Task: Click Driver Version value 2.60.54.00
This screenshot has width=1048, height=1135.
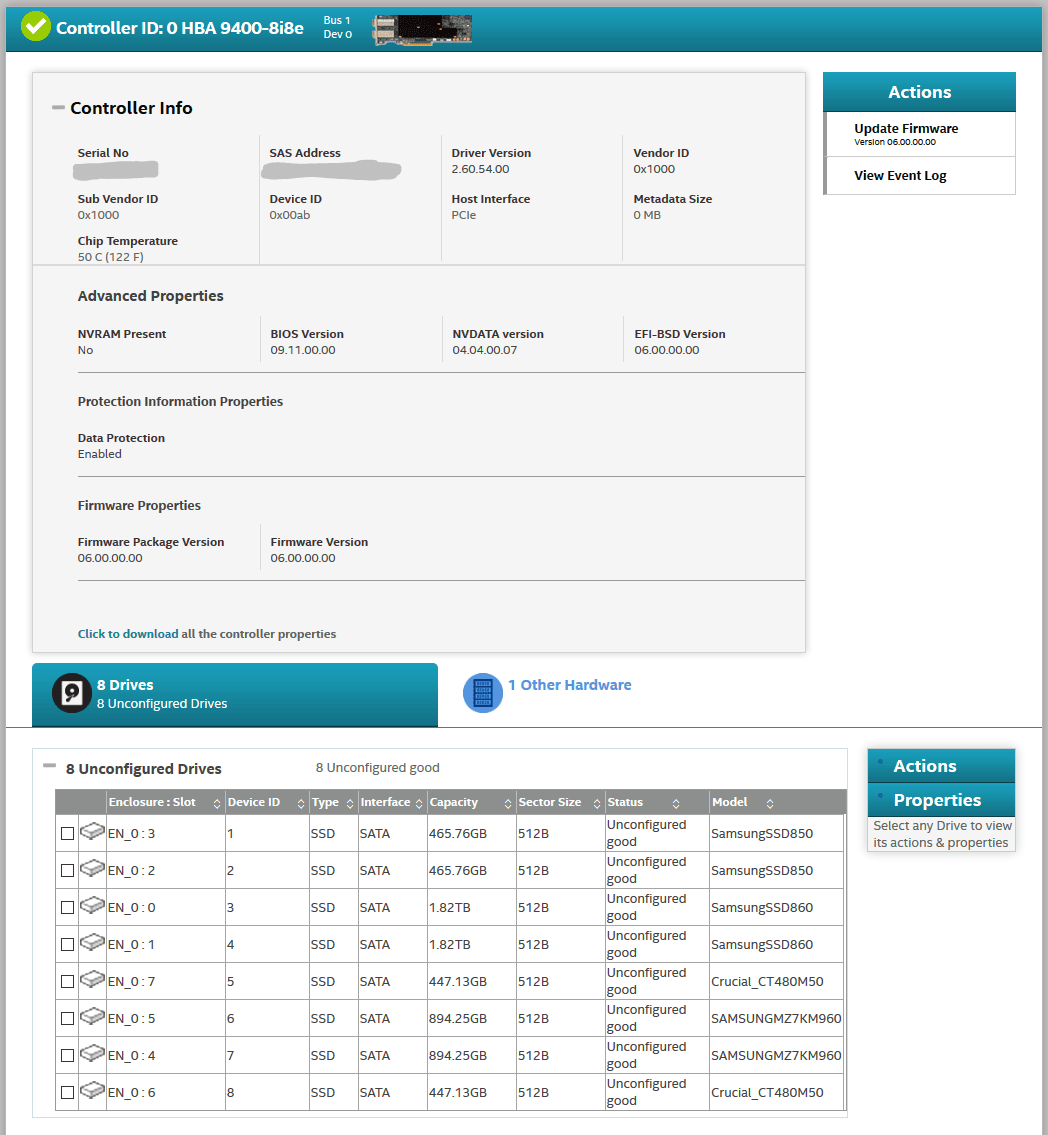Action: pos(480,169)
